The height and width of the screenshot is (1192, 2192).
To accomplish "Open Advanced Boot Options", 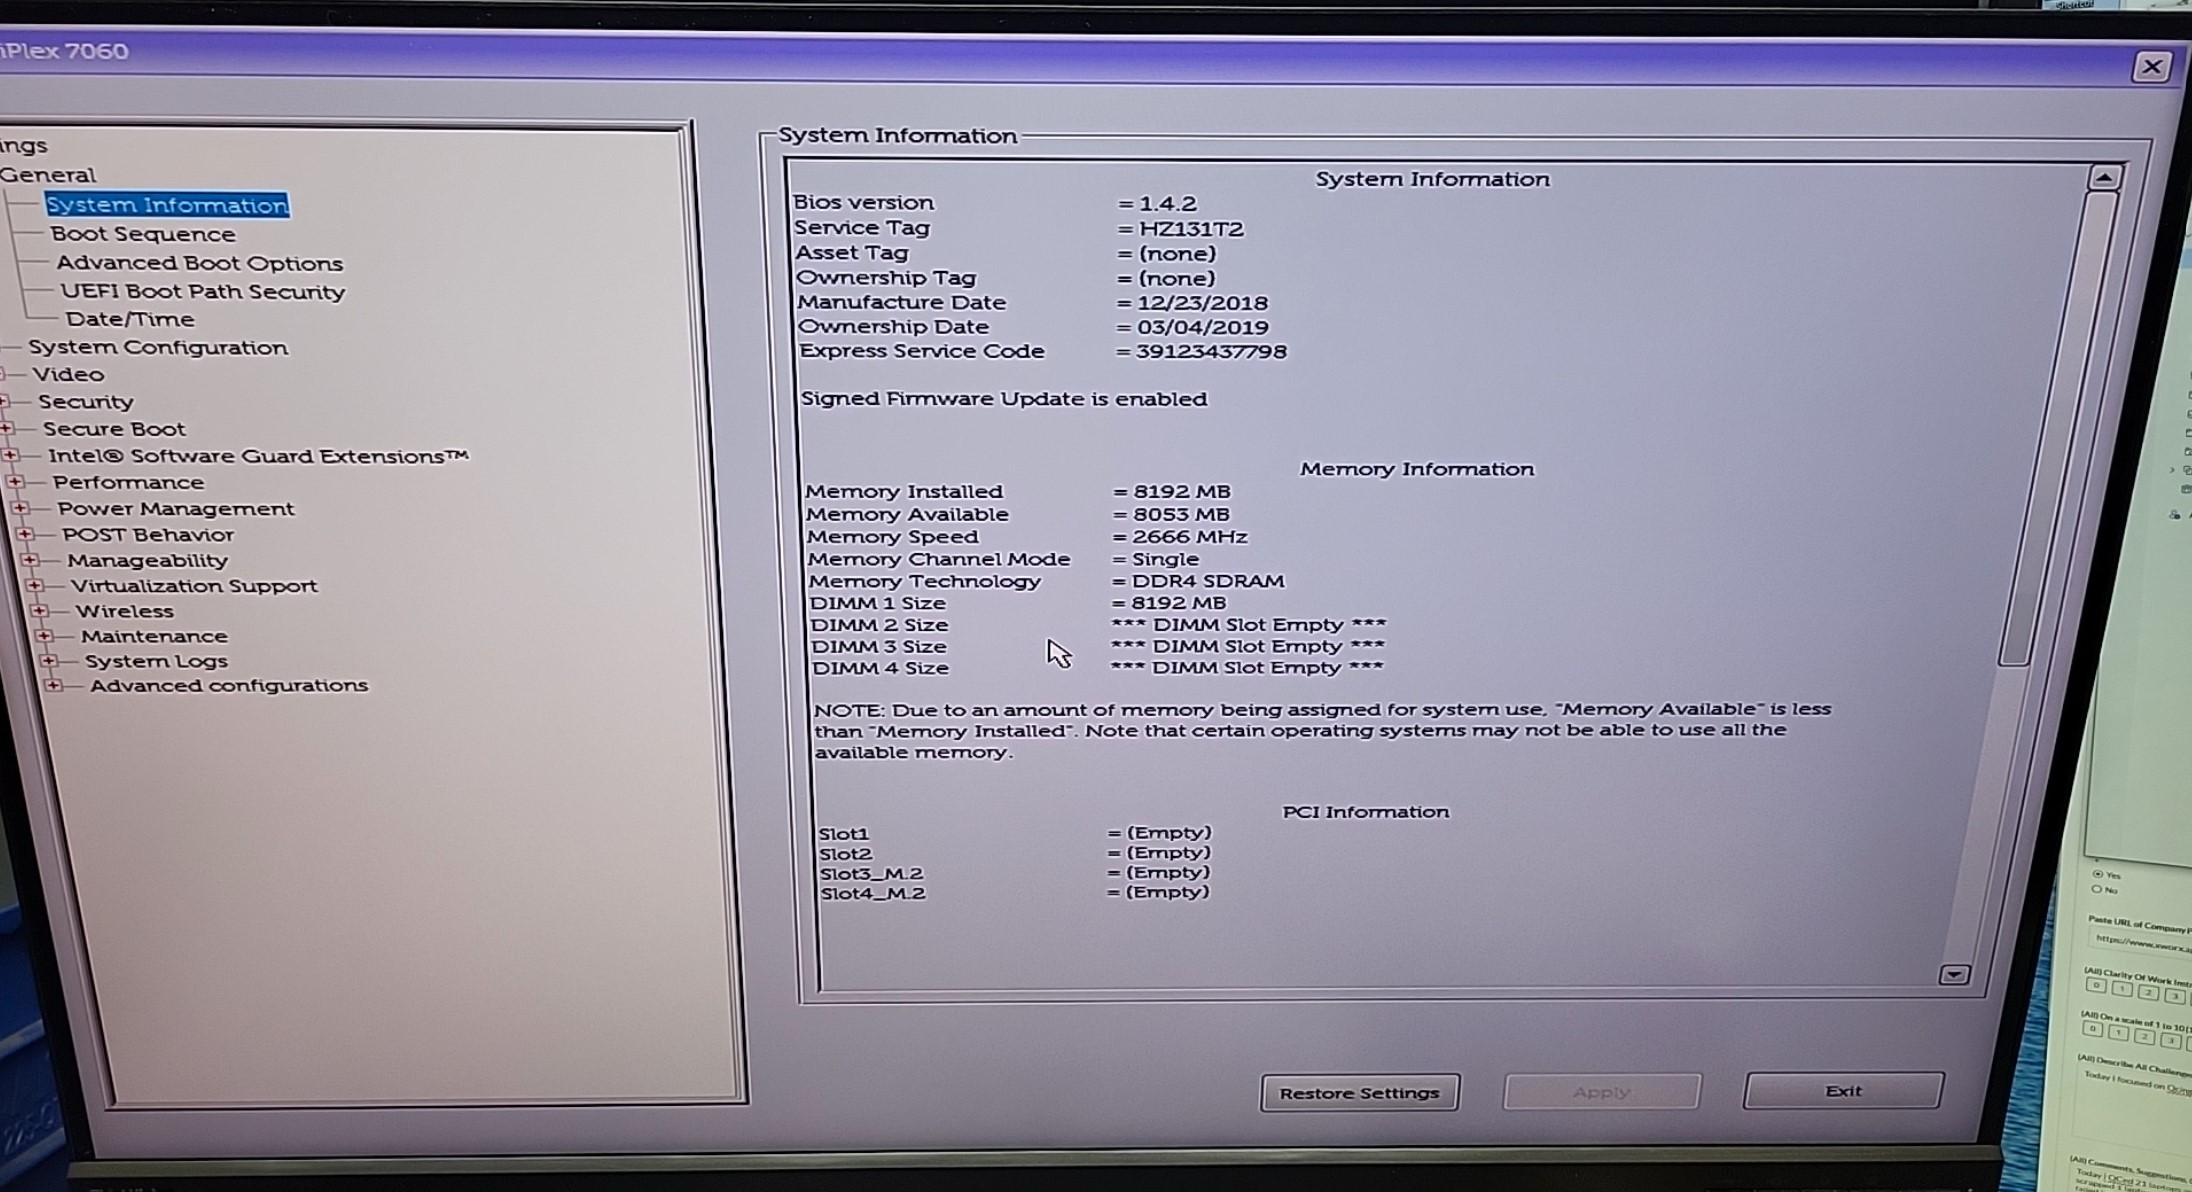I will (199, 263).
